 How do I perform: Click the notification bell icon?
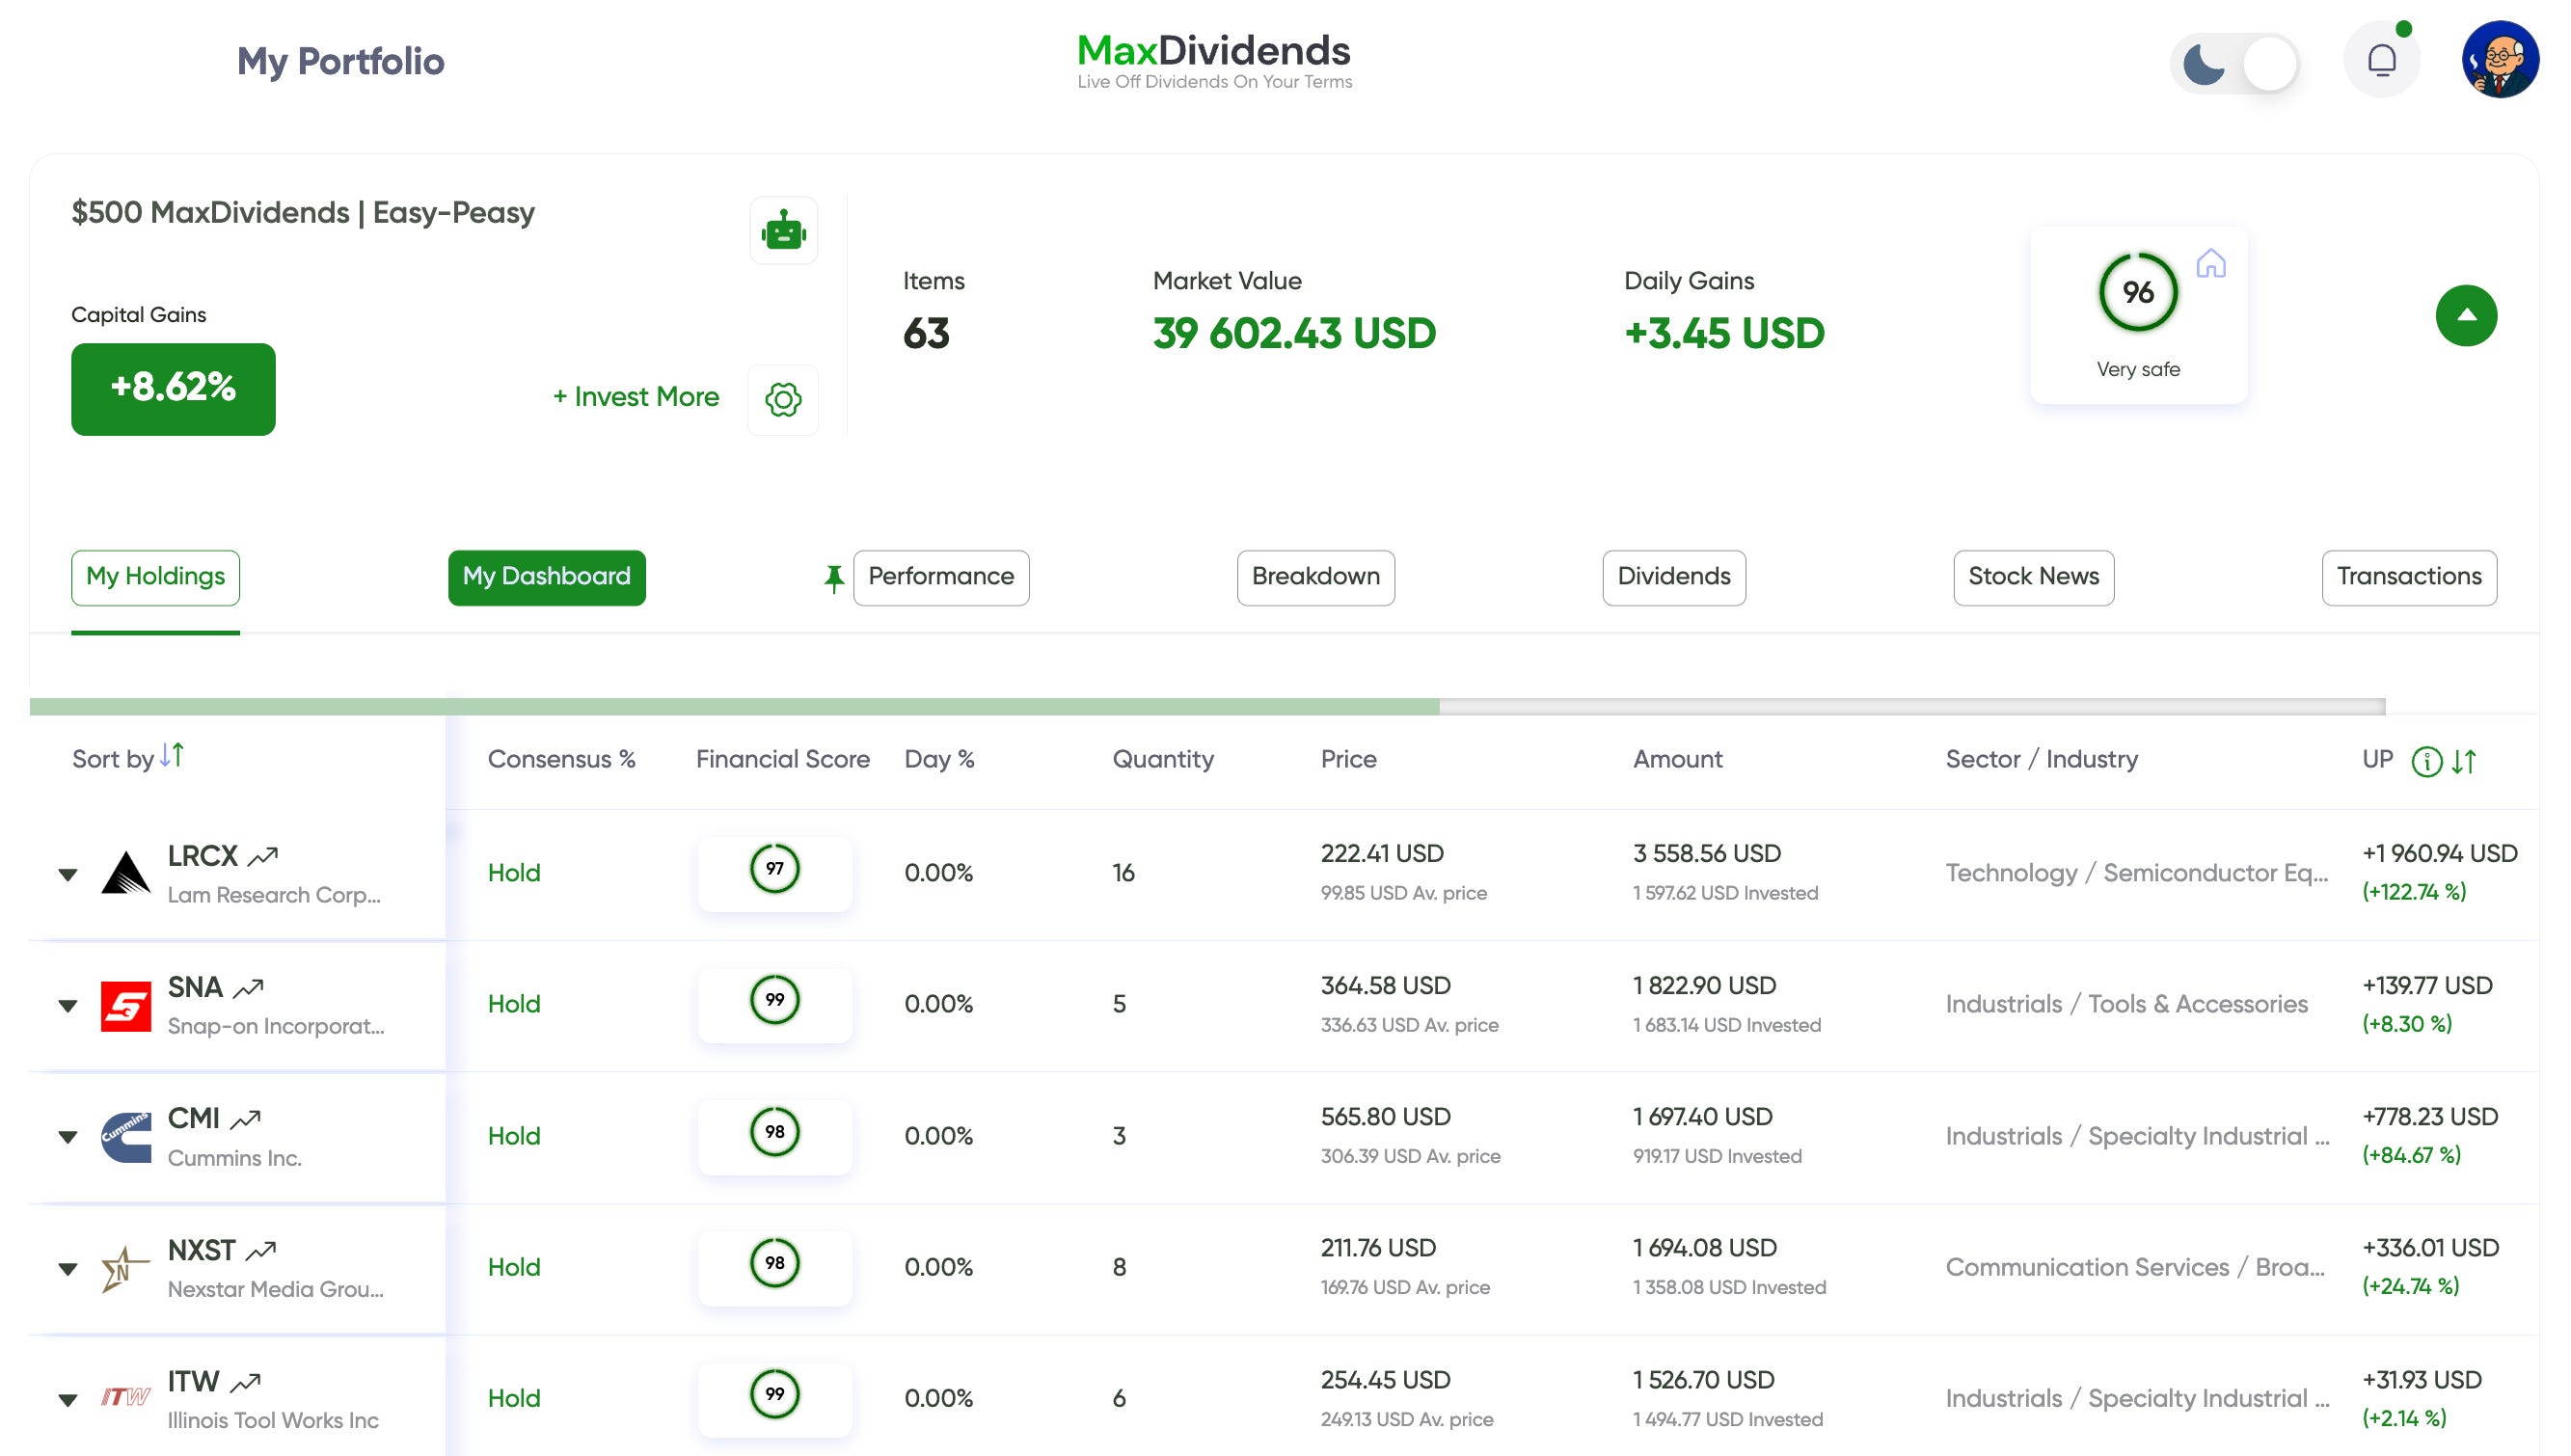2381,61
